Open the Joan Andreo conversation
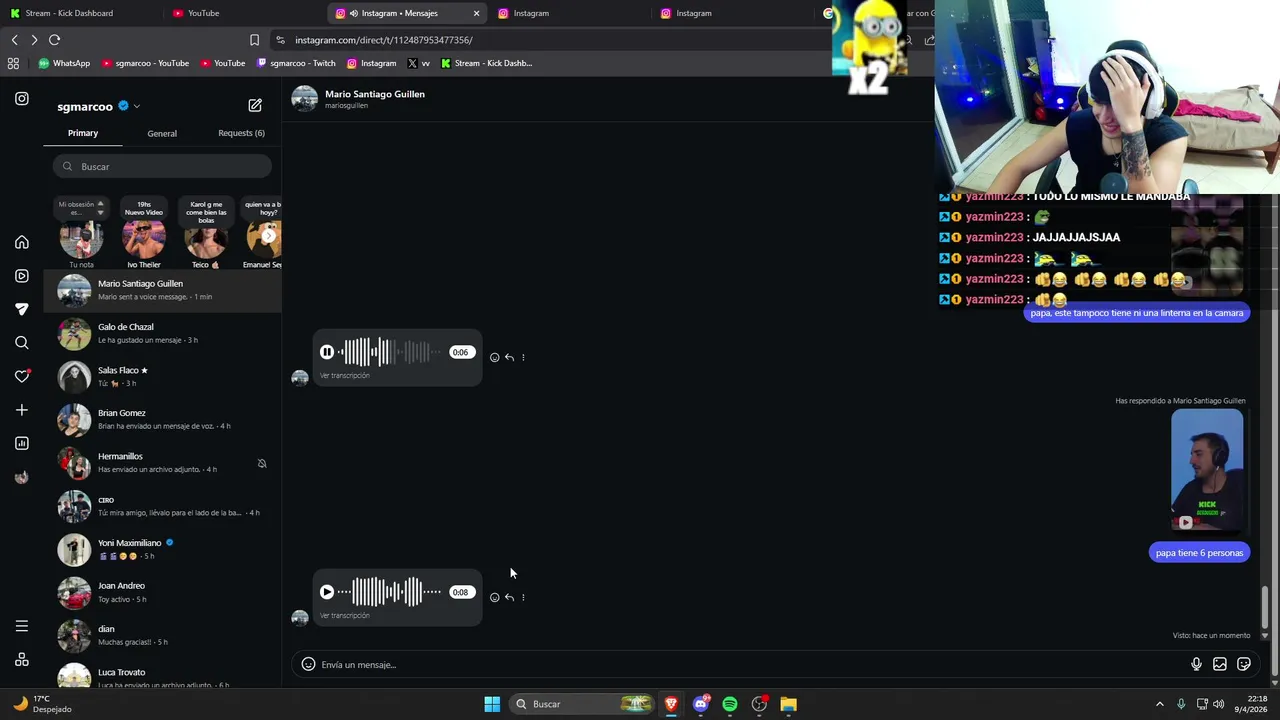Image resolution: width=1280 pixels, height=720 pixels. (162, 592)
